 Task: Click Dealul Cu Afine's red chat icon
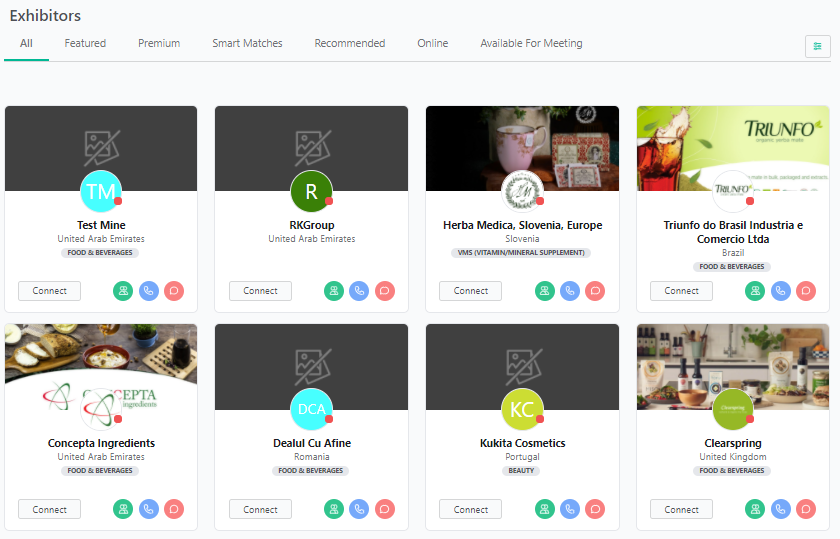point(385,509)
